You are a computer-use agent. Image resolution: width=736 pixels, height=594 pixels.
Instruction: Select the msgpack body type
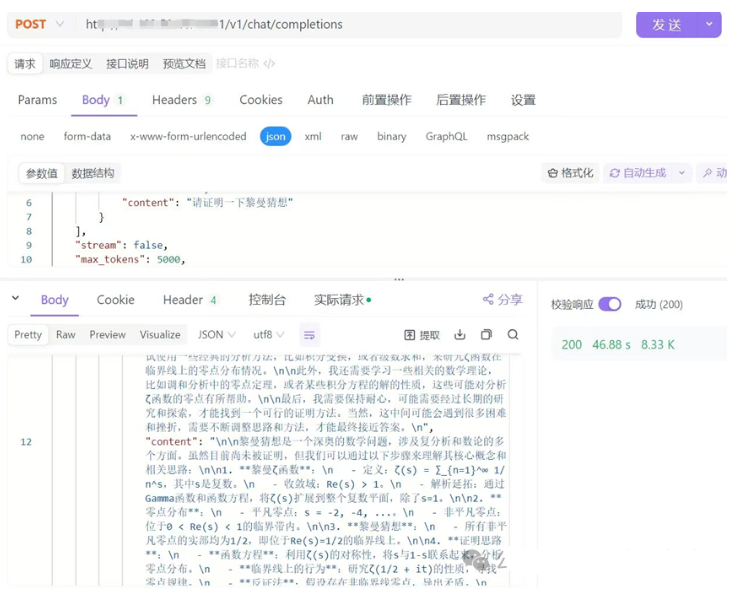coord(508,137)
